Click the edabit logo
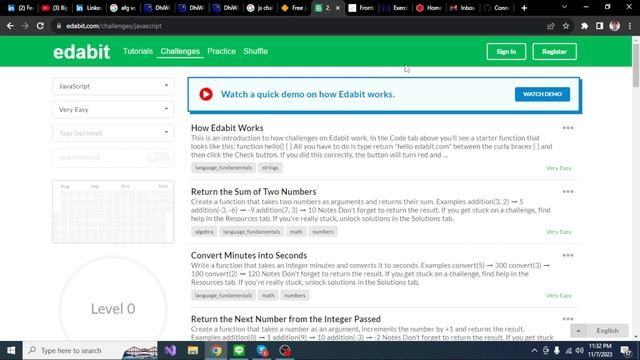Viewport: 640px width, 360px height. click(x=81, y=52)
